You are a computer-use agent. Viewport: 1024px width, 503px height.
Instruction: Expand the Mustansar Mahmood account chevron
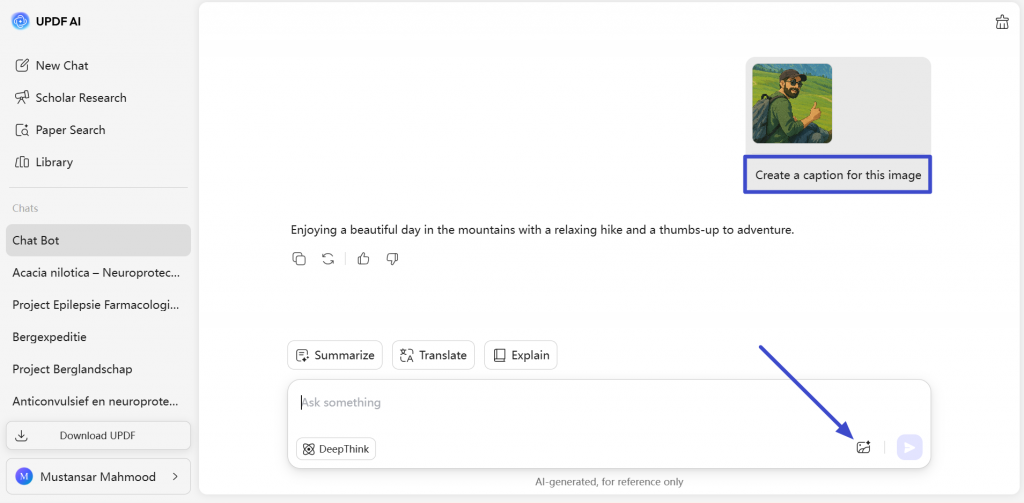pos(175,477)
